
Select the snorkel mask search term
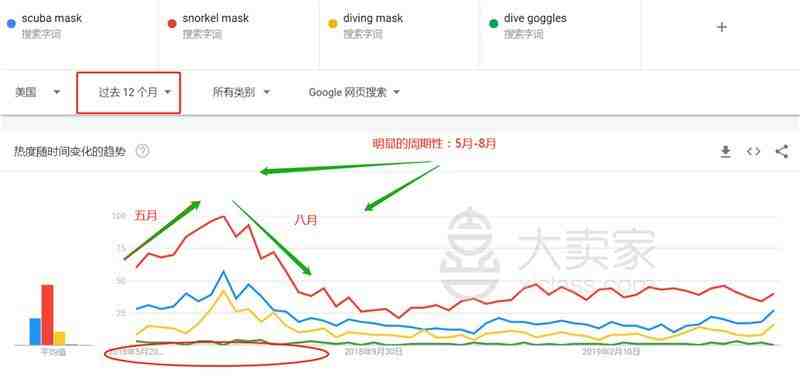215,18
